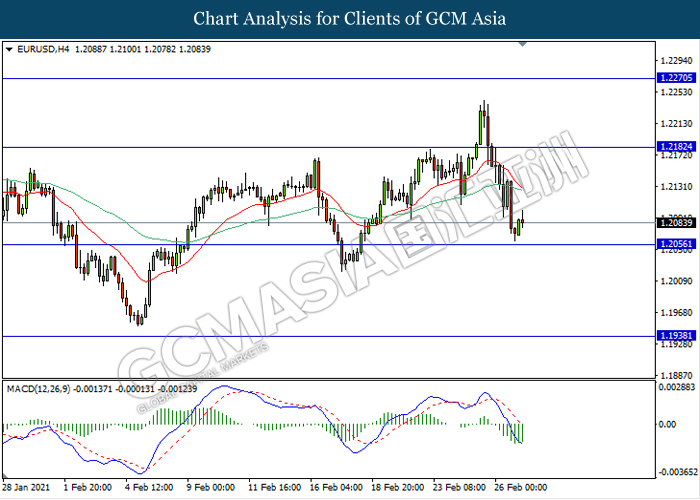Select the 1.19381 support level label

[676, 336]
